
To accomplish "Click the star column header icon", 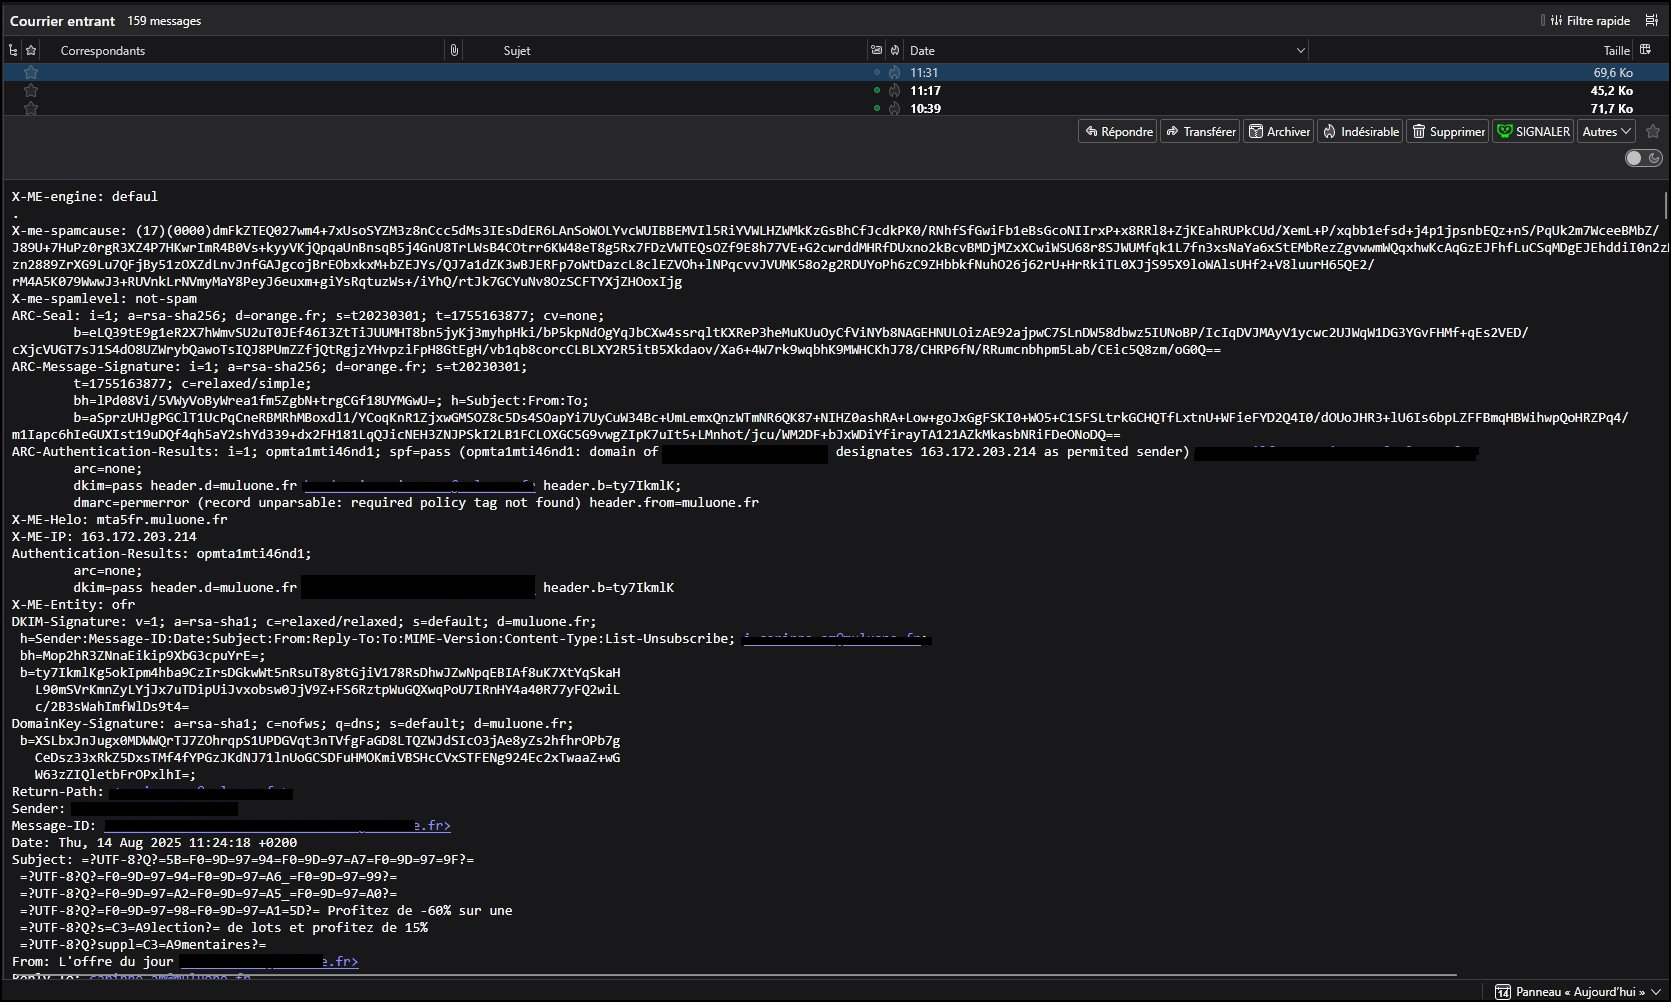I will (x=31, y=50).
